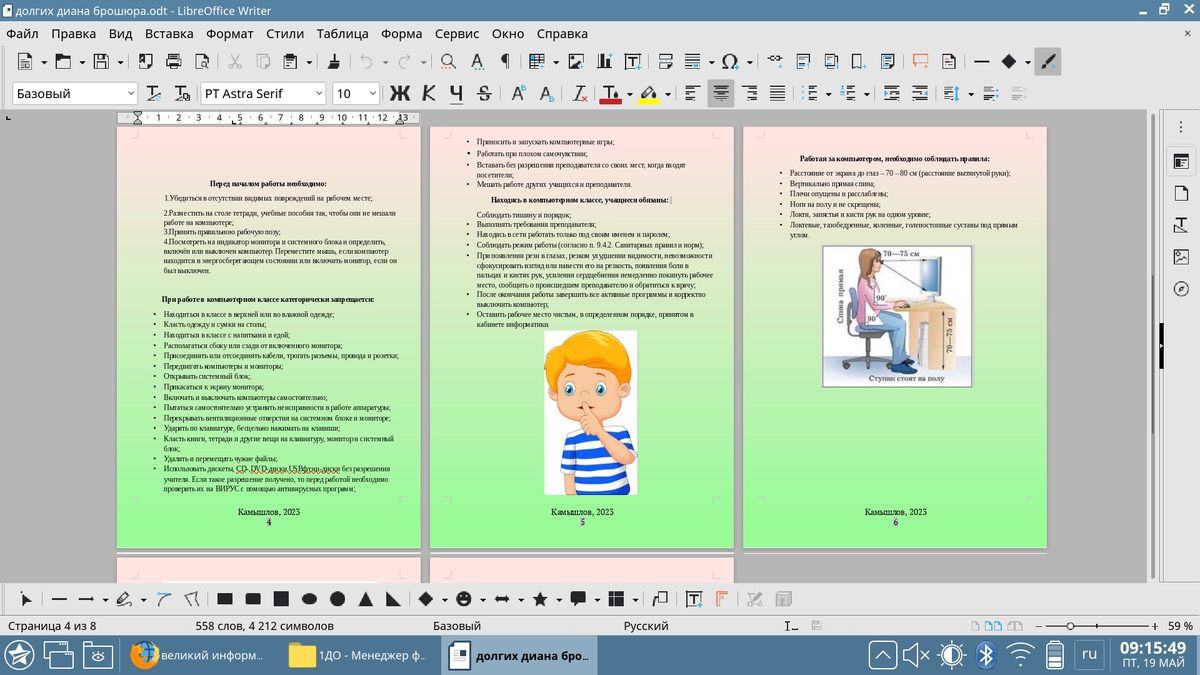The height and width of the screenshot is (675, 1200).
Task: Open the Таблица menu
Action: pos(343,33)
